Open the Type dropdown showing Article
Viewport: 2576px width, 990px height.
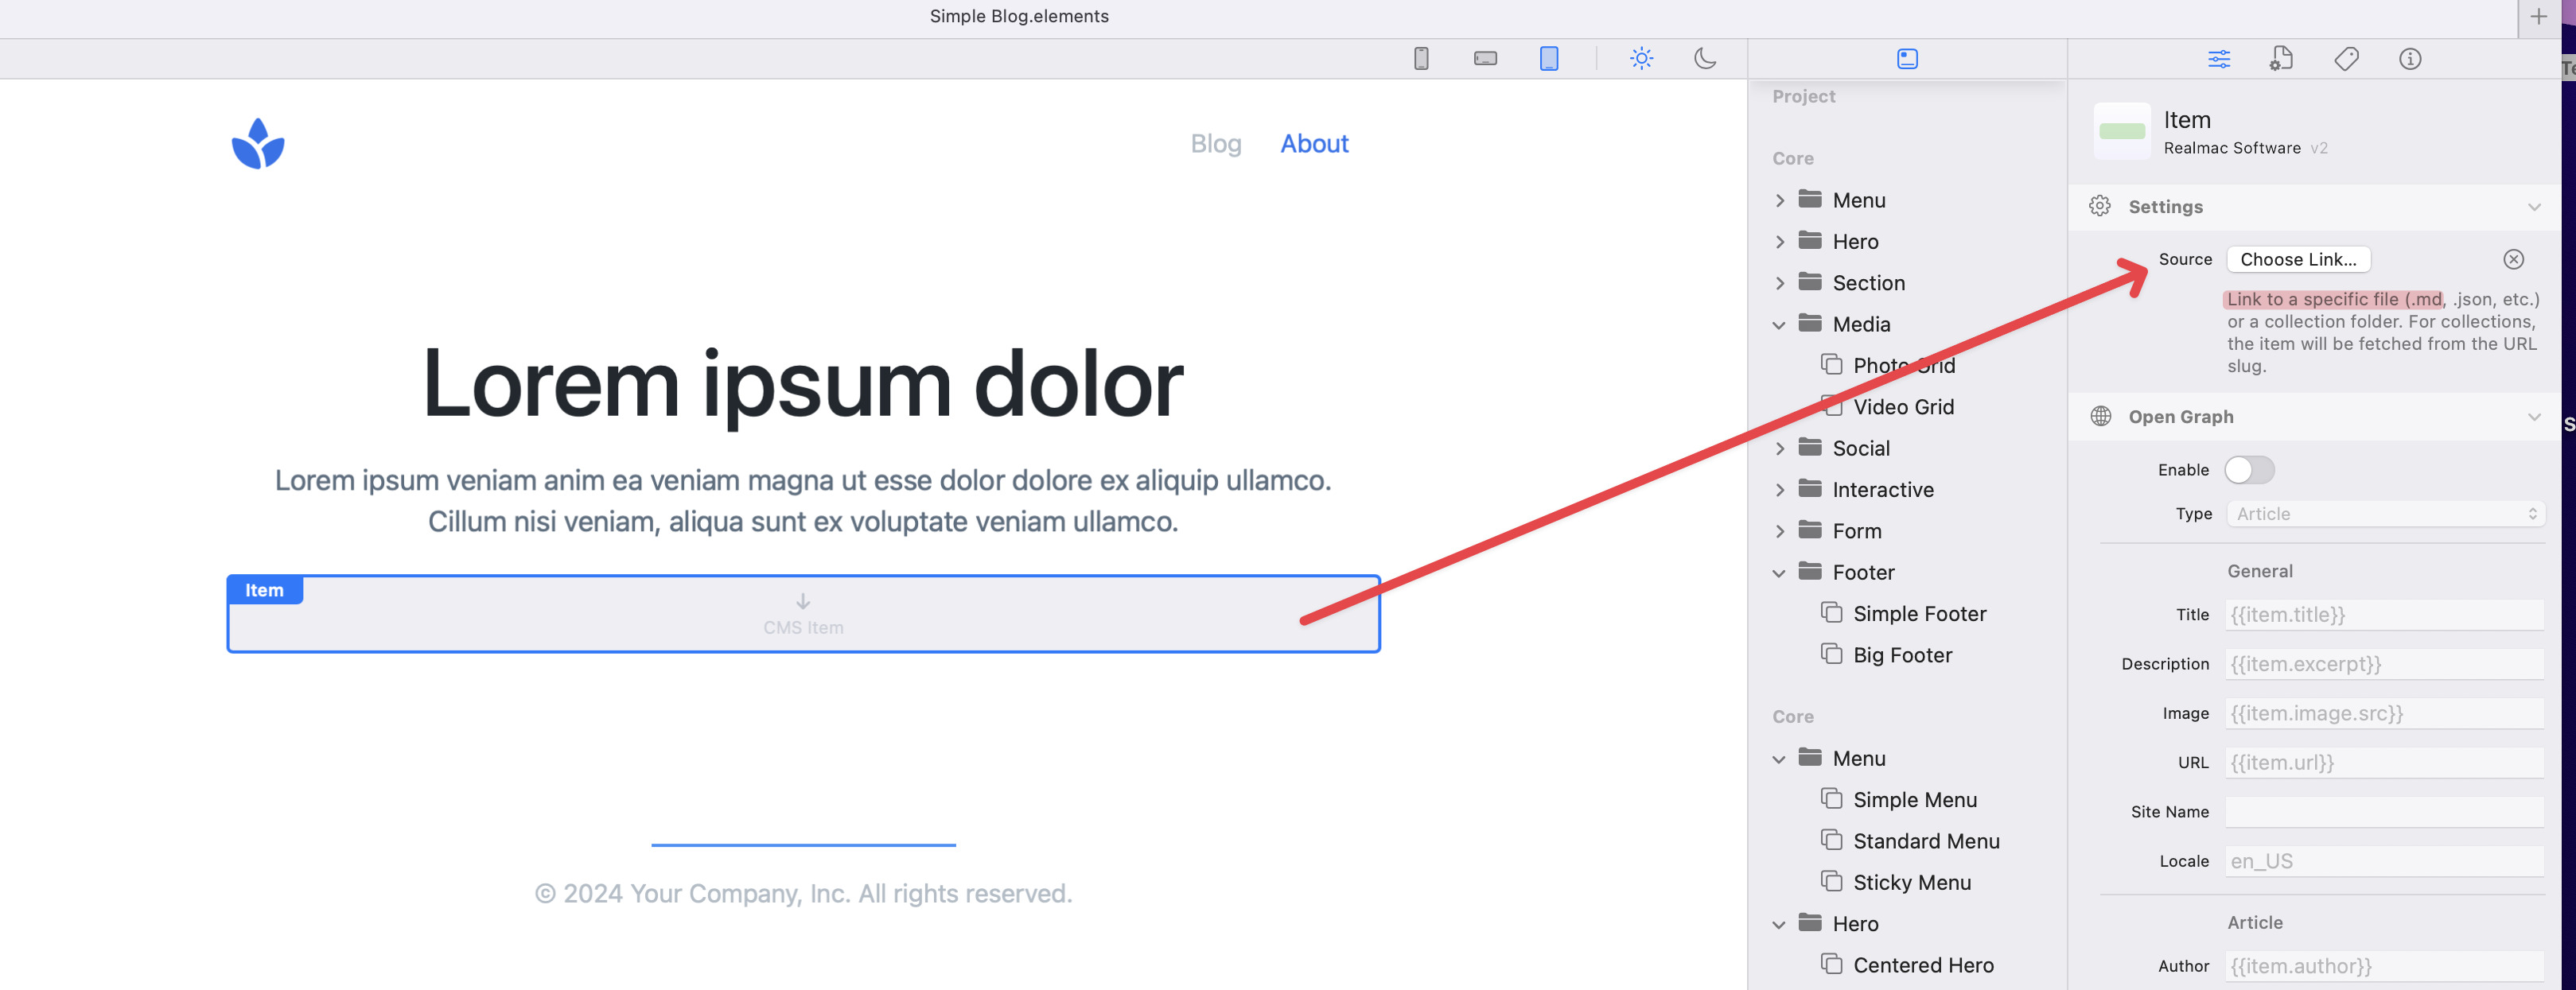[x=2384, y=514]
